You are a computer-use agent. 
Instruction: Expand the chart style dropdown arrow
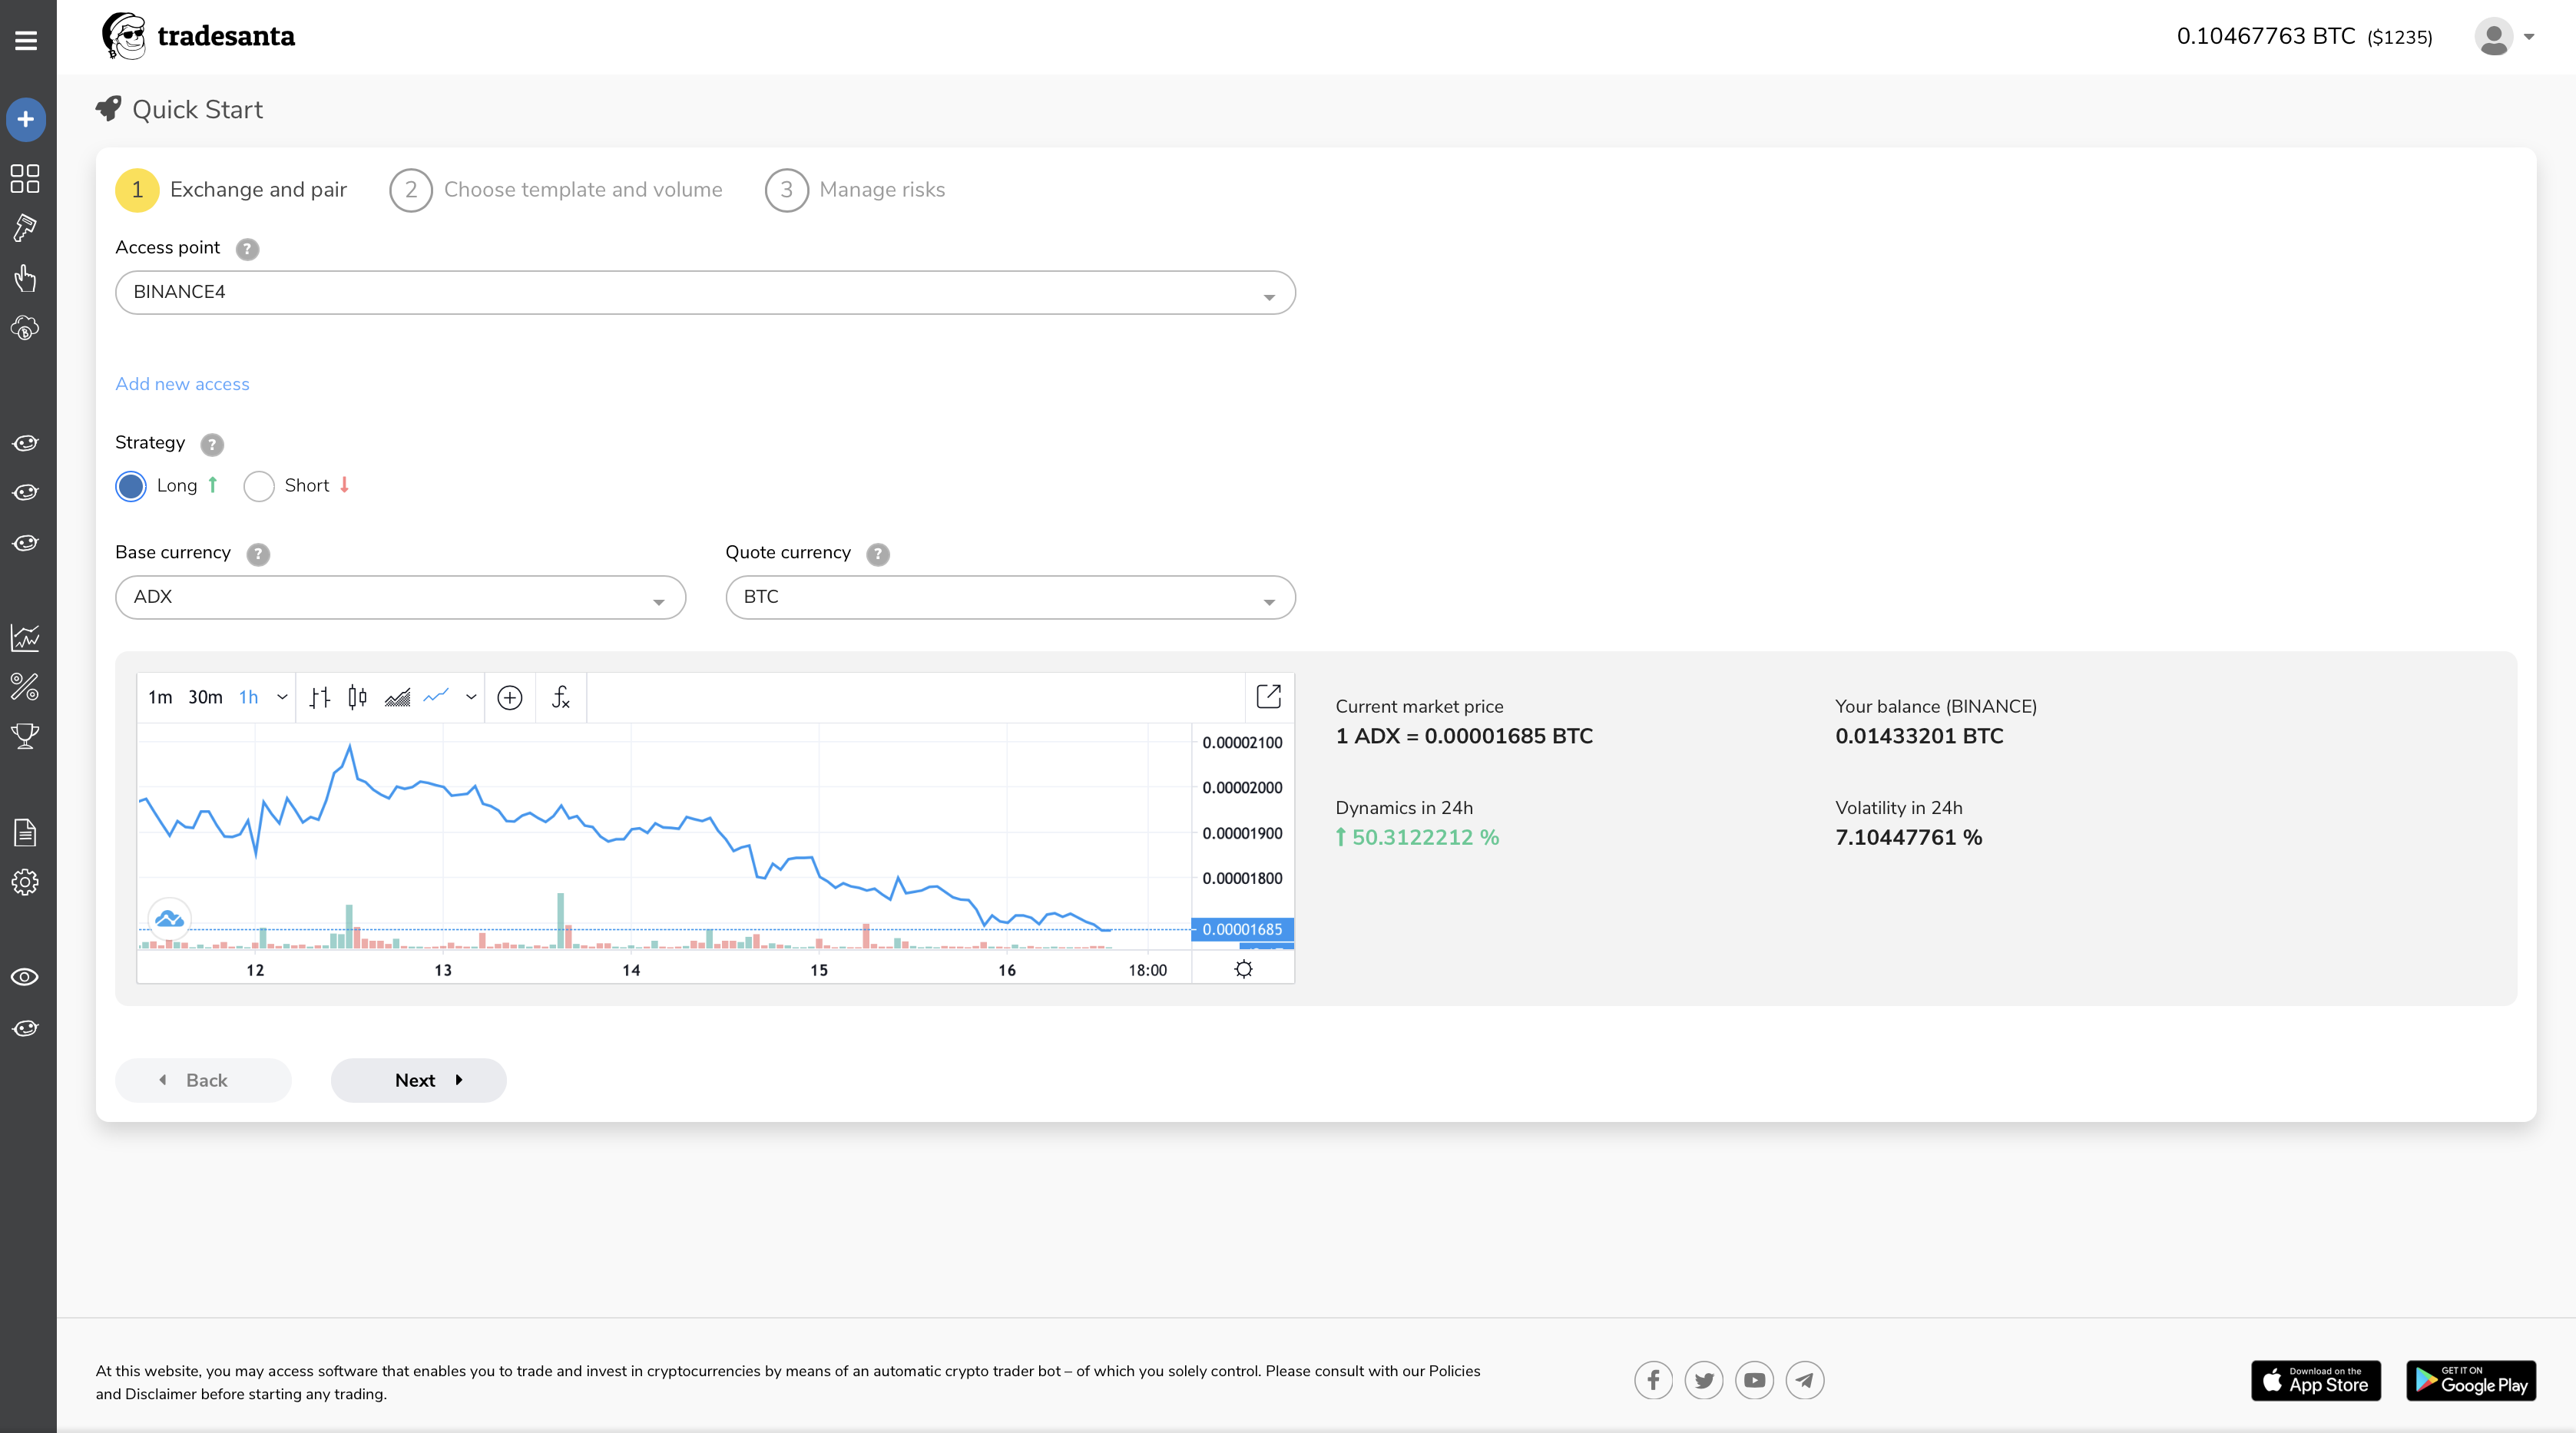(x=471, y=697)
